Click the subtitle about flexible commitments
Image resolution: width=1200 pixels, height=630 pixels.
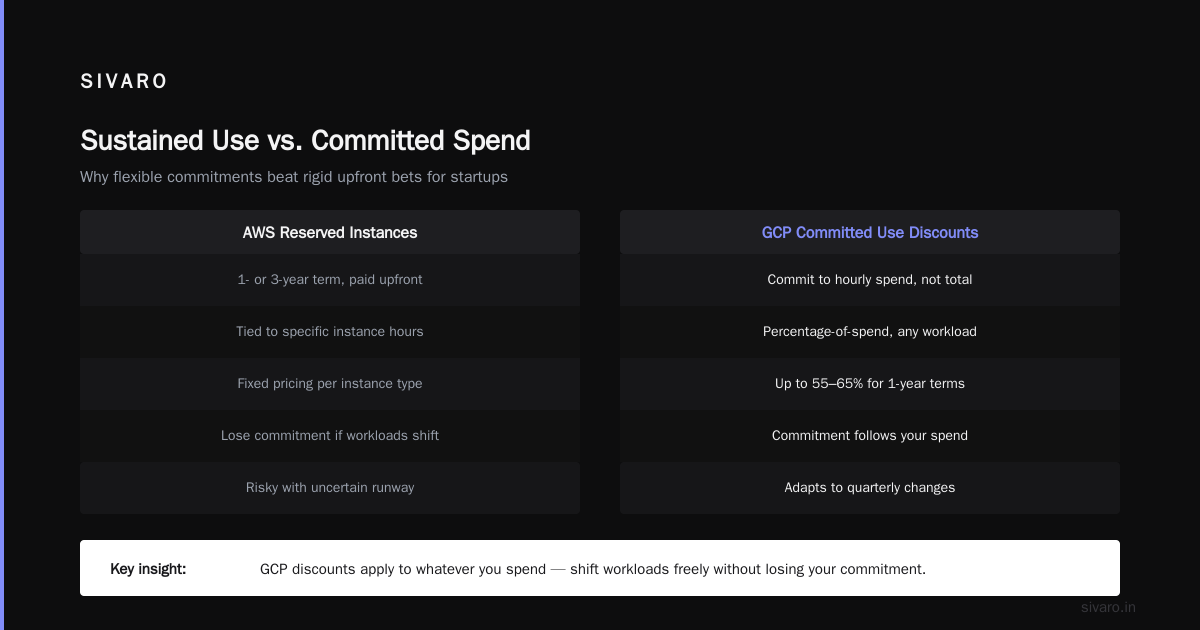[294, 177]
